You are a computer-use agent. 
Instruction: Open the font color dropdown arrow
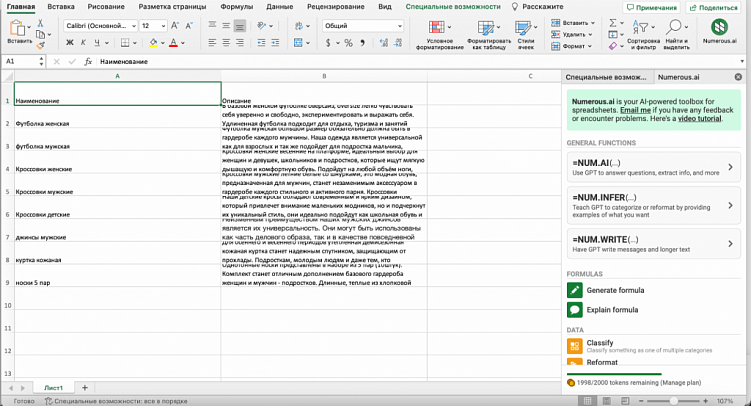183,43
